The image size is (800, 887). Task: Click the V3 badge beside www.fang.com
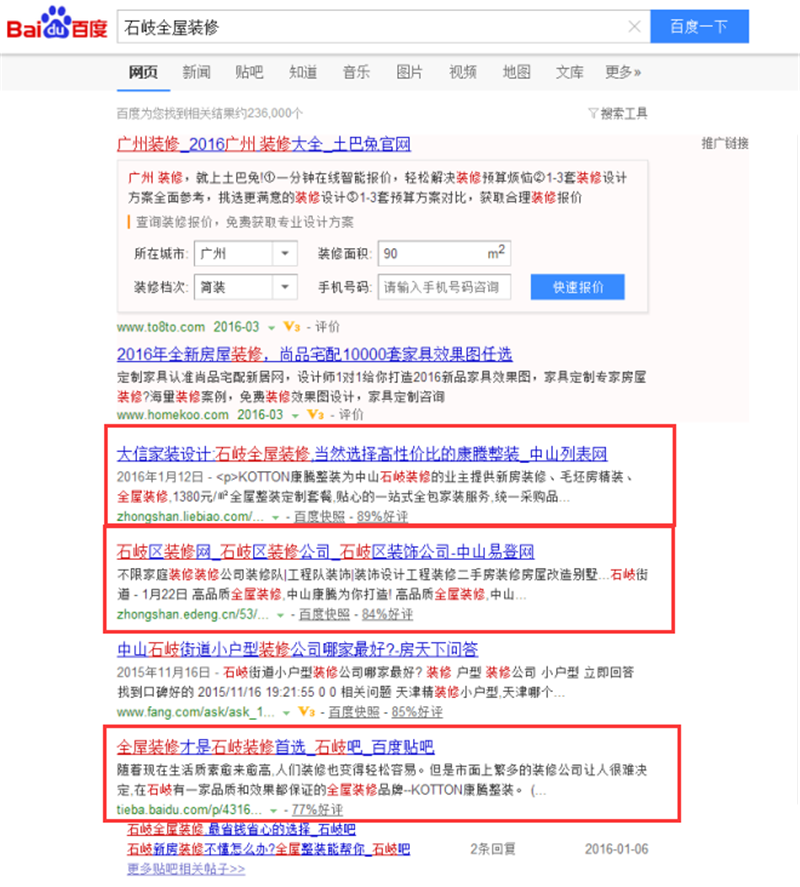point(307,712)
